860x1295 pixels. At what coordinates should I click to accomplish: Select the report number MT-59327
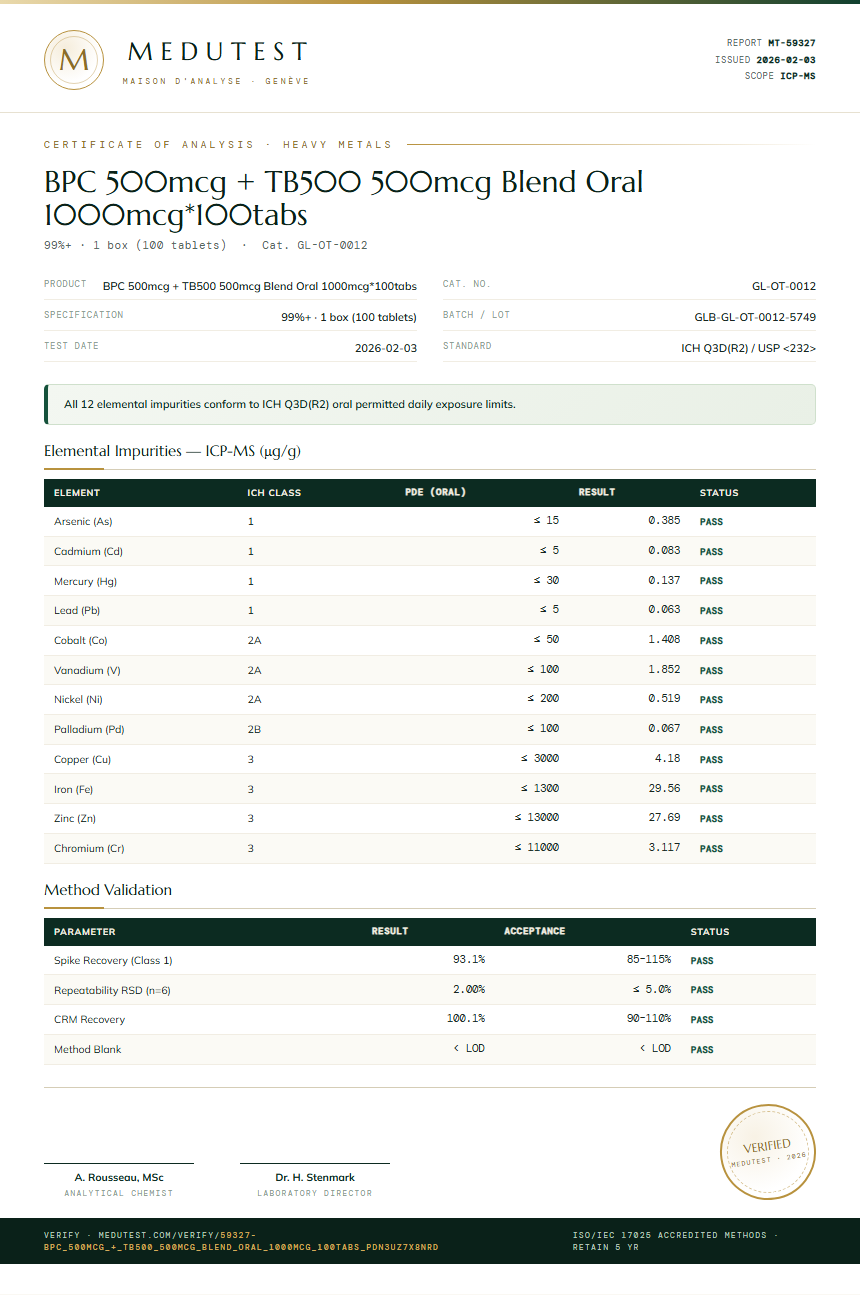(791, 43)
